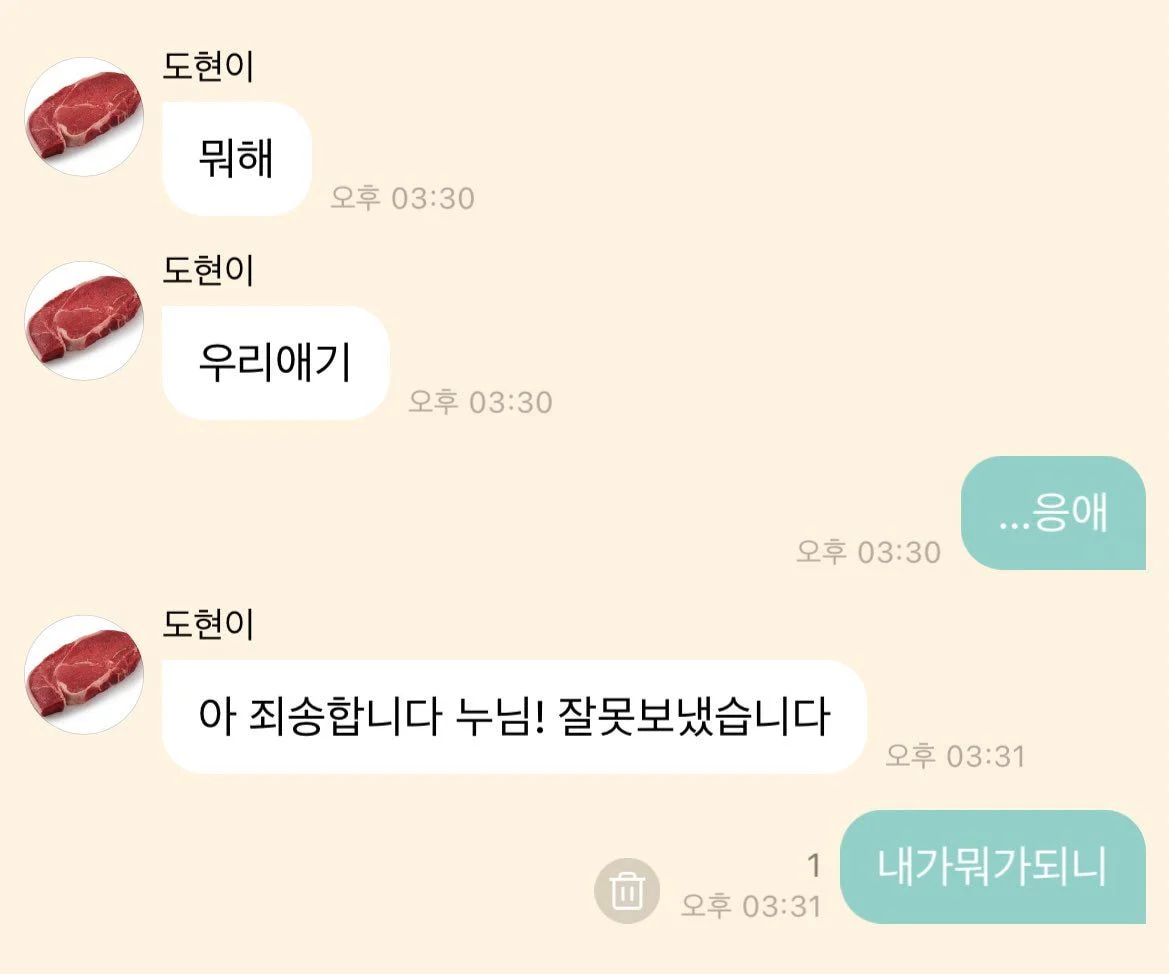
Task: View profile photo next to the apology message
Action: (x=84, y=675)
